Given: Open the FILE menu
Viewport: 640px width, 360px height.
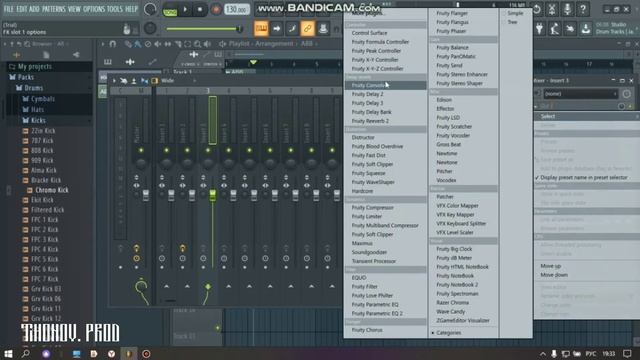Looking at the screenshot, I should [x=8, y=9].
